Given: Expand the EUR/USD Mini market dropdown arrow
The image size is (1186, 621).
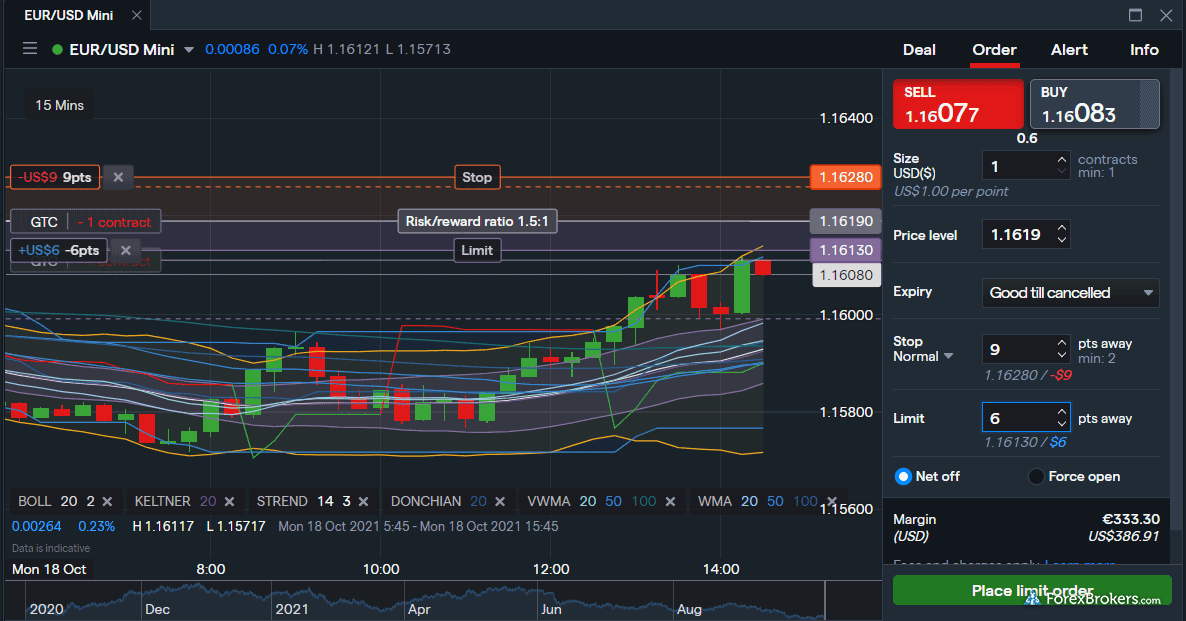Looking at the screenshot, I should tap(188, 50).
